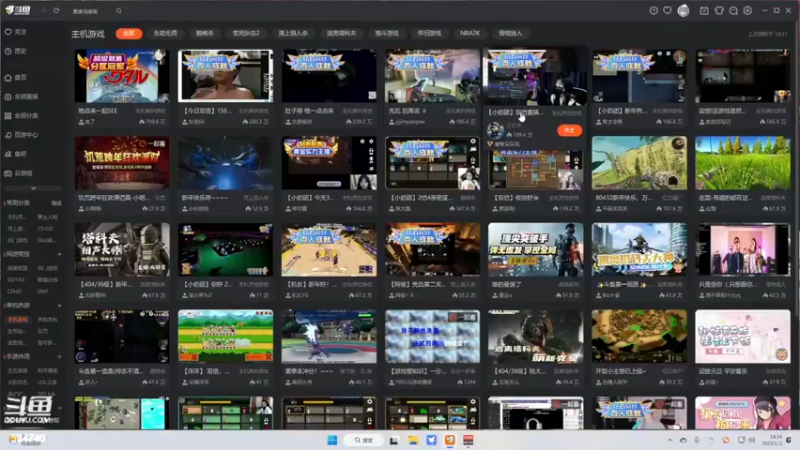800x450 pixels.
Task: Open the messages chat icon at top right
Action: click(733, 10)
